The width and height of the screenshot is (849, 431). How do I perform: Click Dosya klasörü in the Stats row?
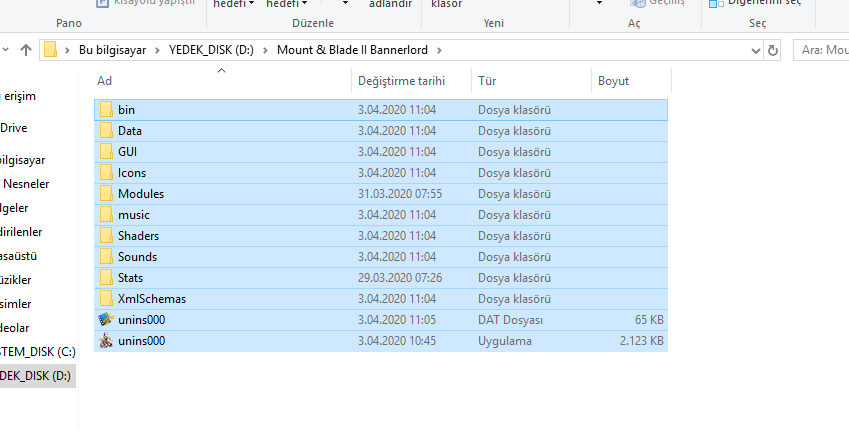514,278
